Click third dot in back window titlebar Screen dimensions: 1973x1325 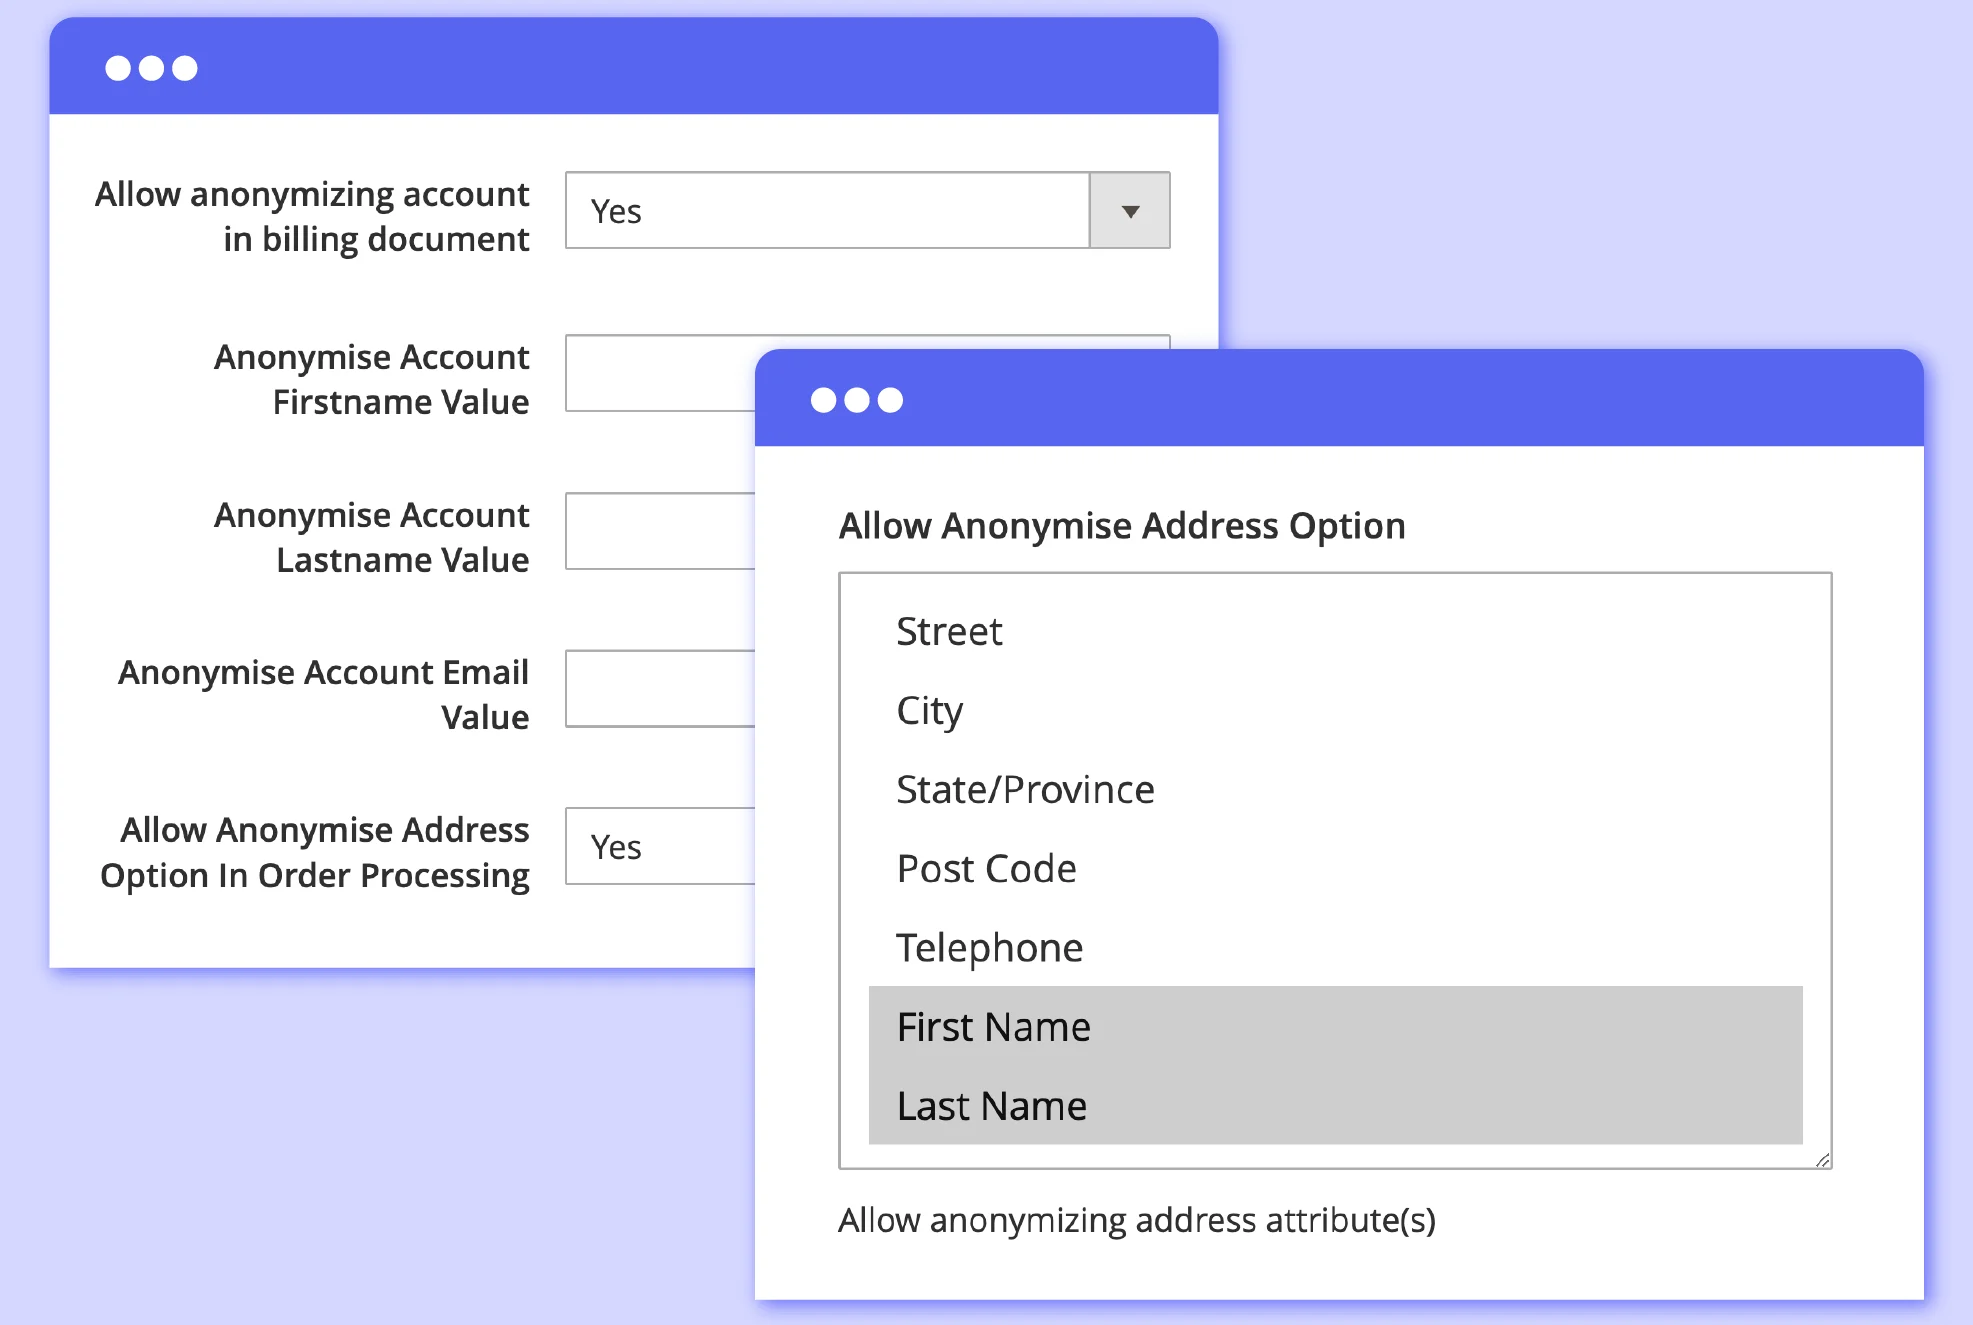point(185,68)
